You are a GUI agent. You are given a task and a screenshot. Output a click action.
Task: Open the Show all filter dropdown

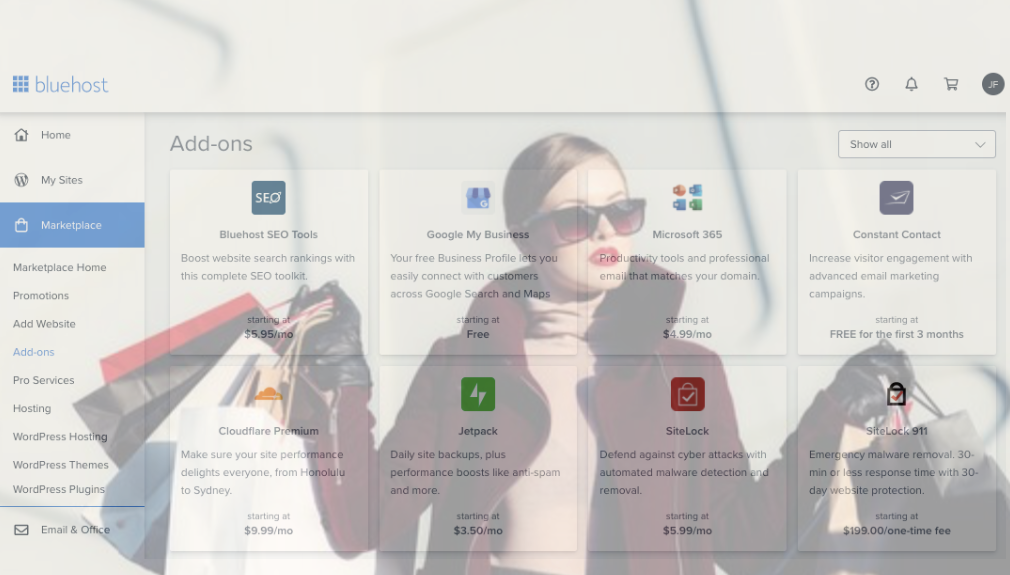click(x=916, y=144)
